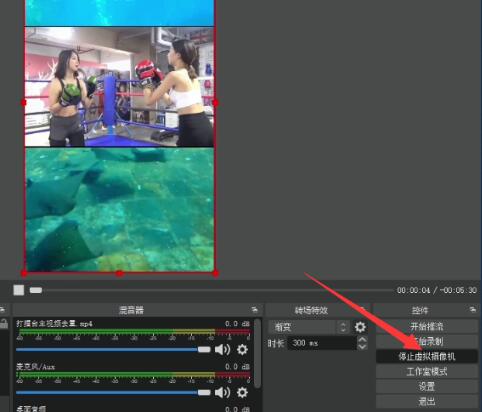
Task: Toggle the source lock padlock icon
Action: pos(4,324)
